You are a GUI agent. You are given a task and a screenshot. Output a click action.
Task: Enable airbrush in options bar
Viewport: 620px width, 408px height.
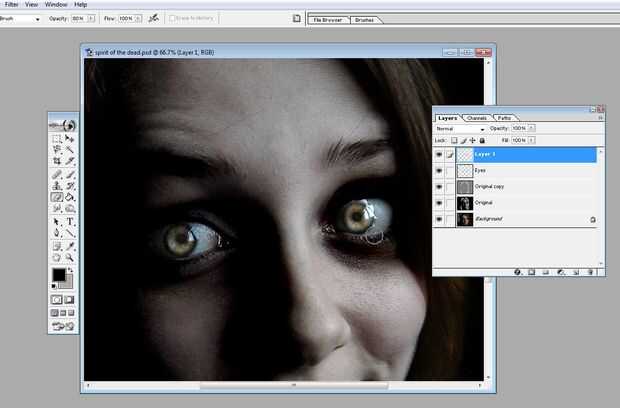click(153, 18)
